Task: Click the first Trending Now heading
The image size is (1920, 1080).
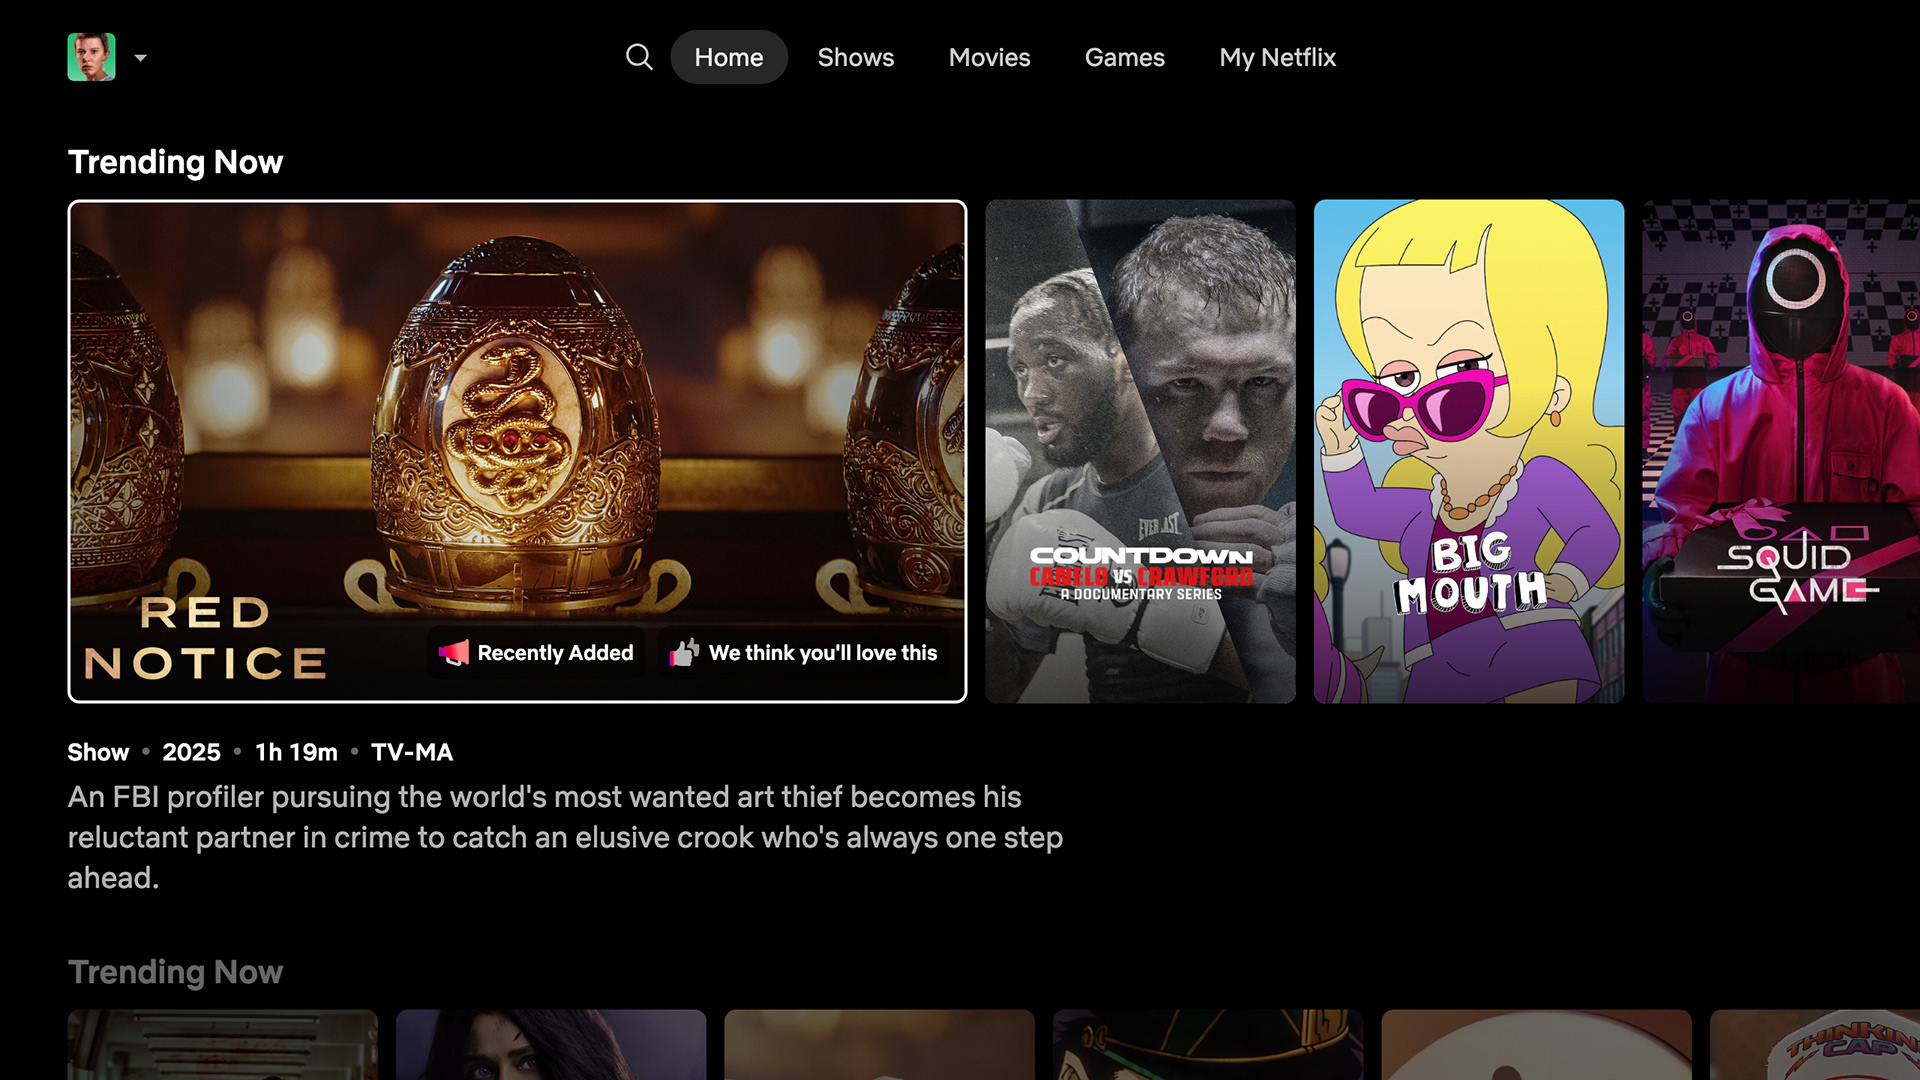Action: point(175,162)
